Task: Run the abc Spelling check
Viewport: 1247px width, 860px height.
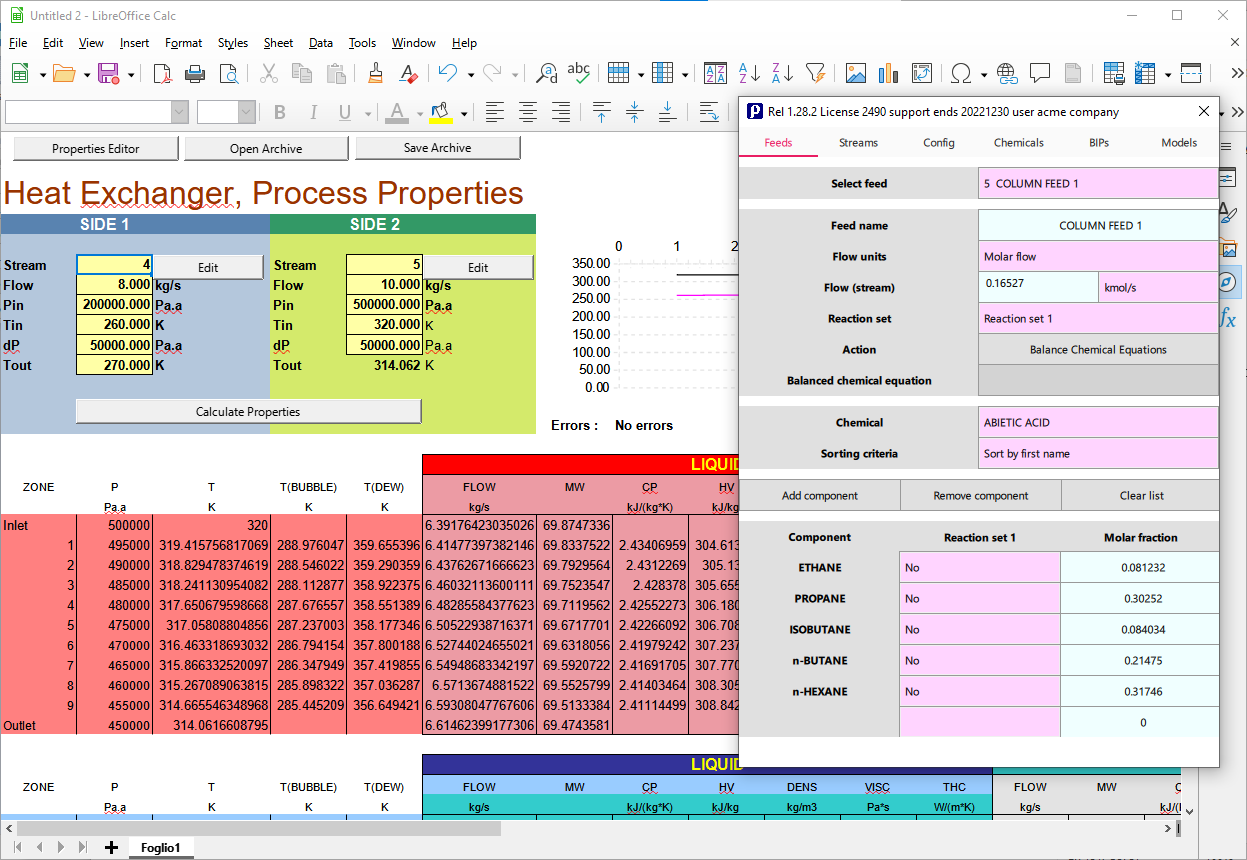Action: (x=578, y=73)
